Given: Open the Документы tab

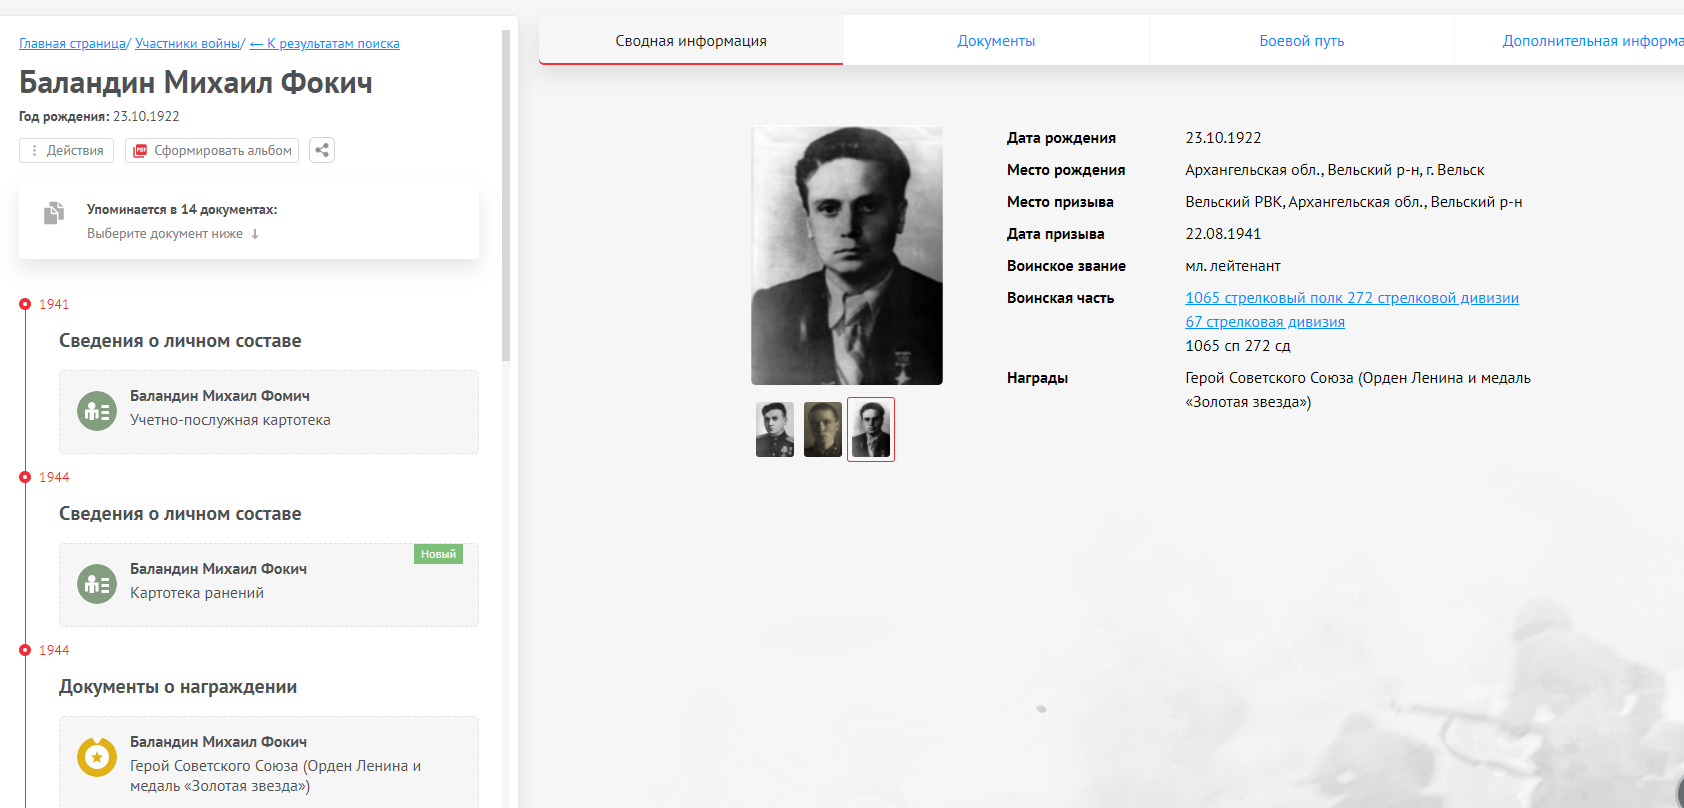Looking at the screenshot, I should (x=996, y=41).
